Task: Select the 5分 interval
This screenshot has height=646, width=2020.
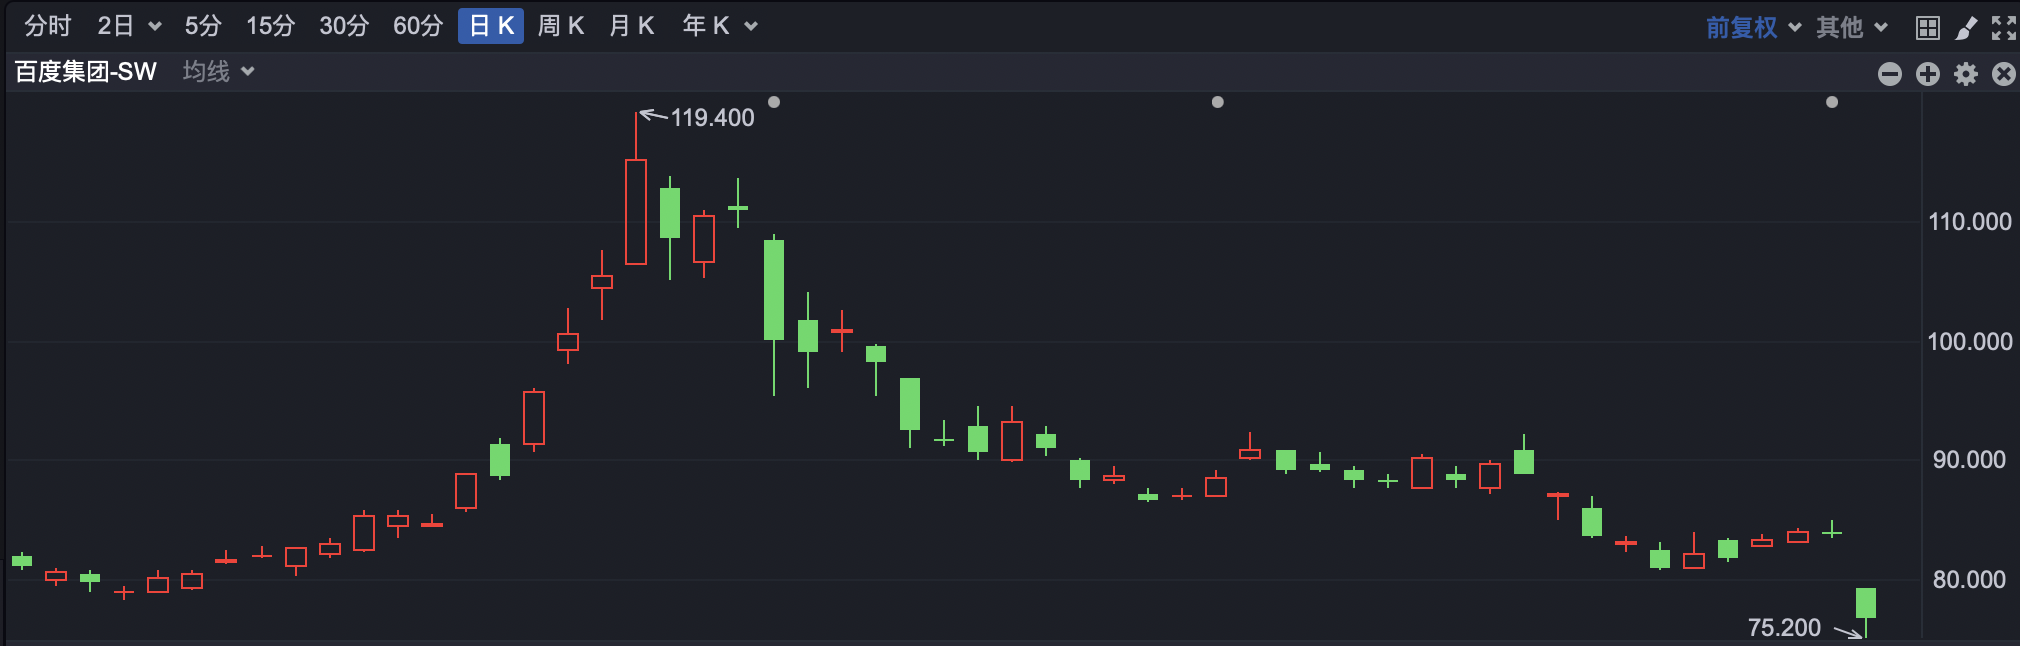Action: pos(202,26)
